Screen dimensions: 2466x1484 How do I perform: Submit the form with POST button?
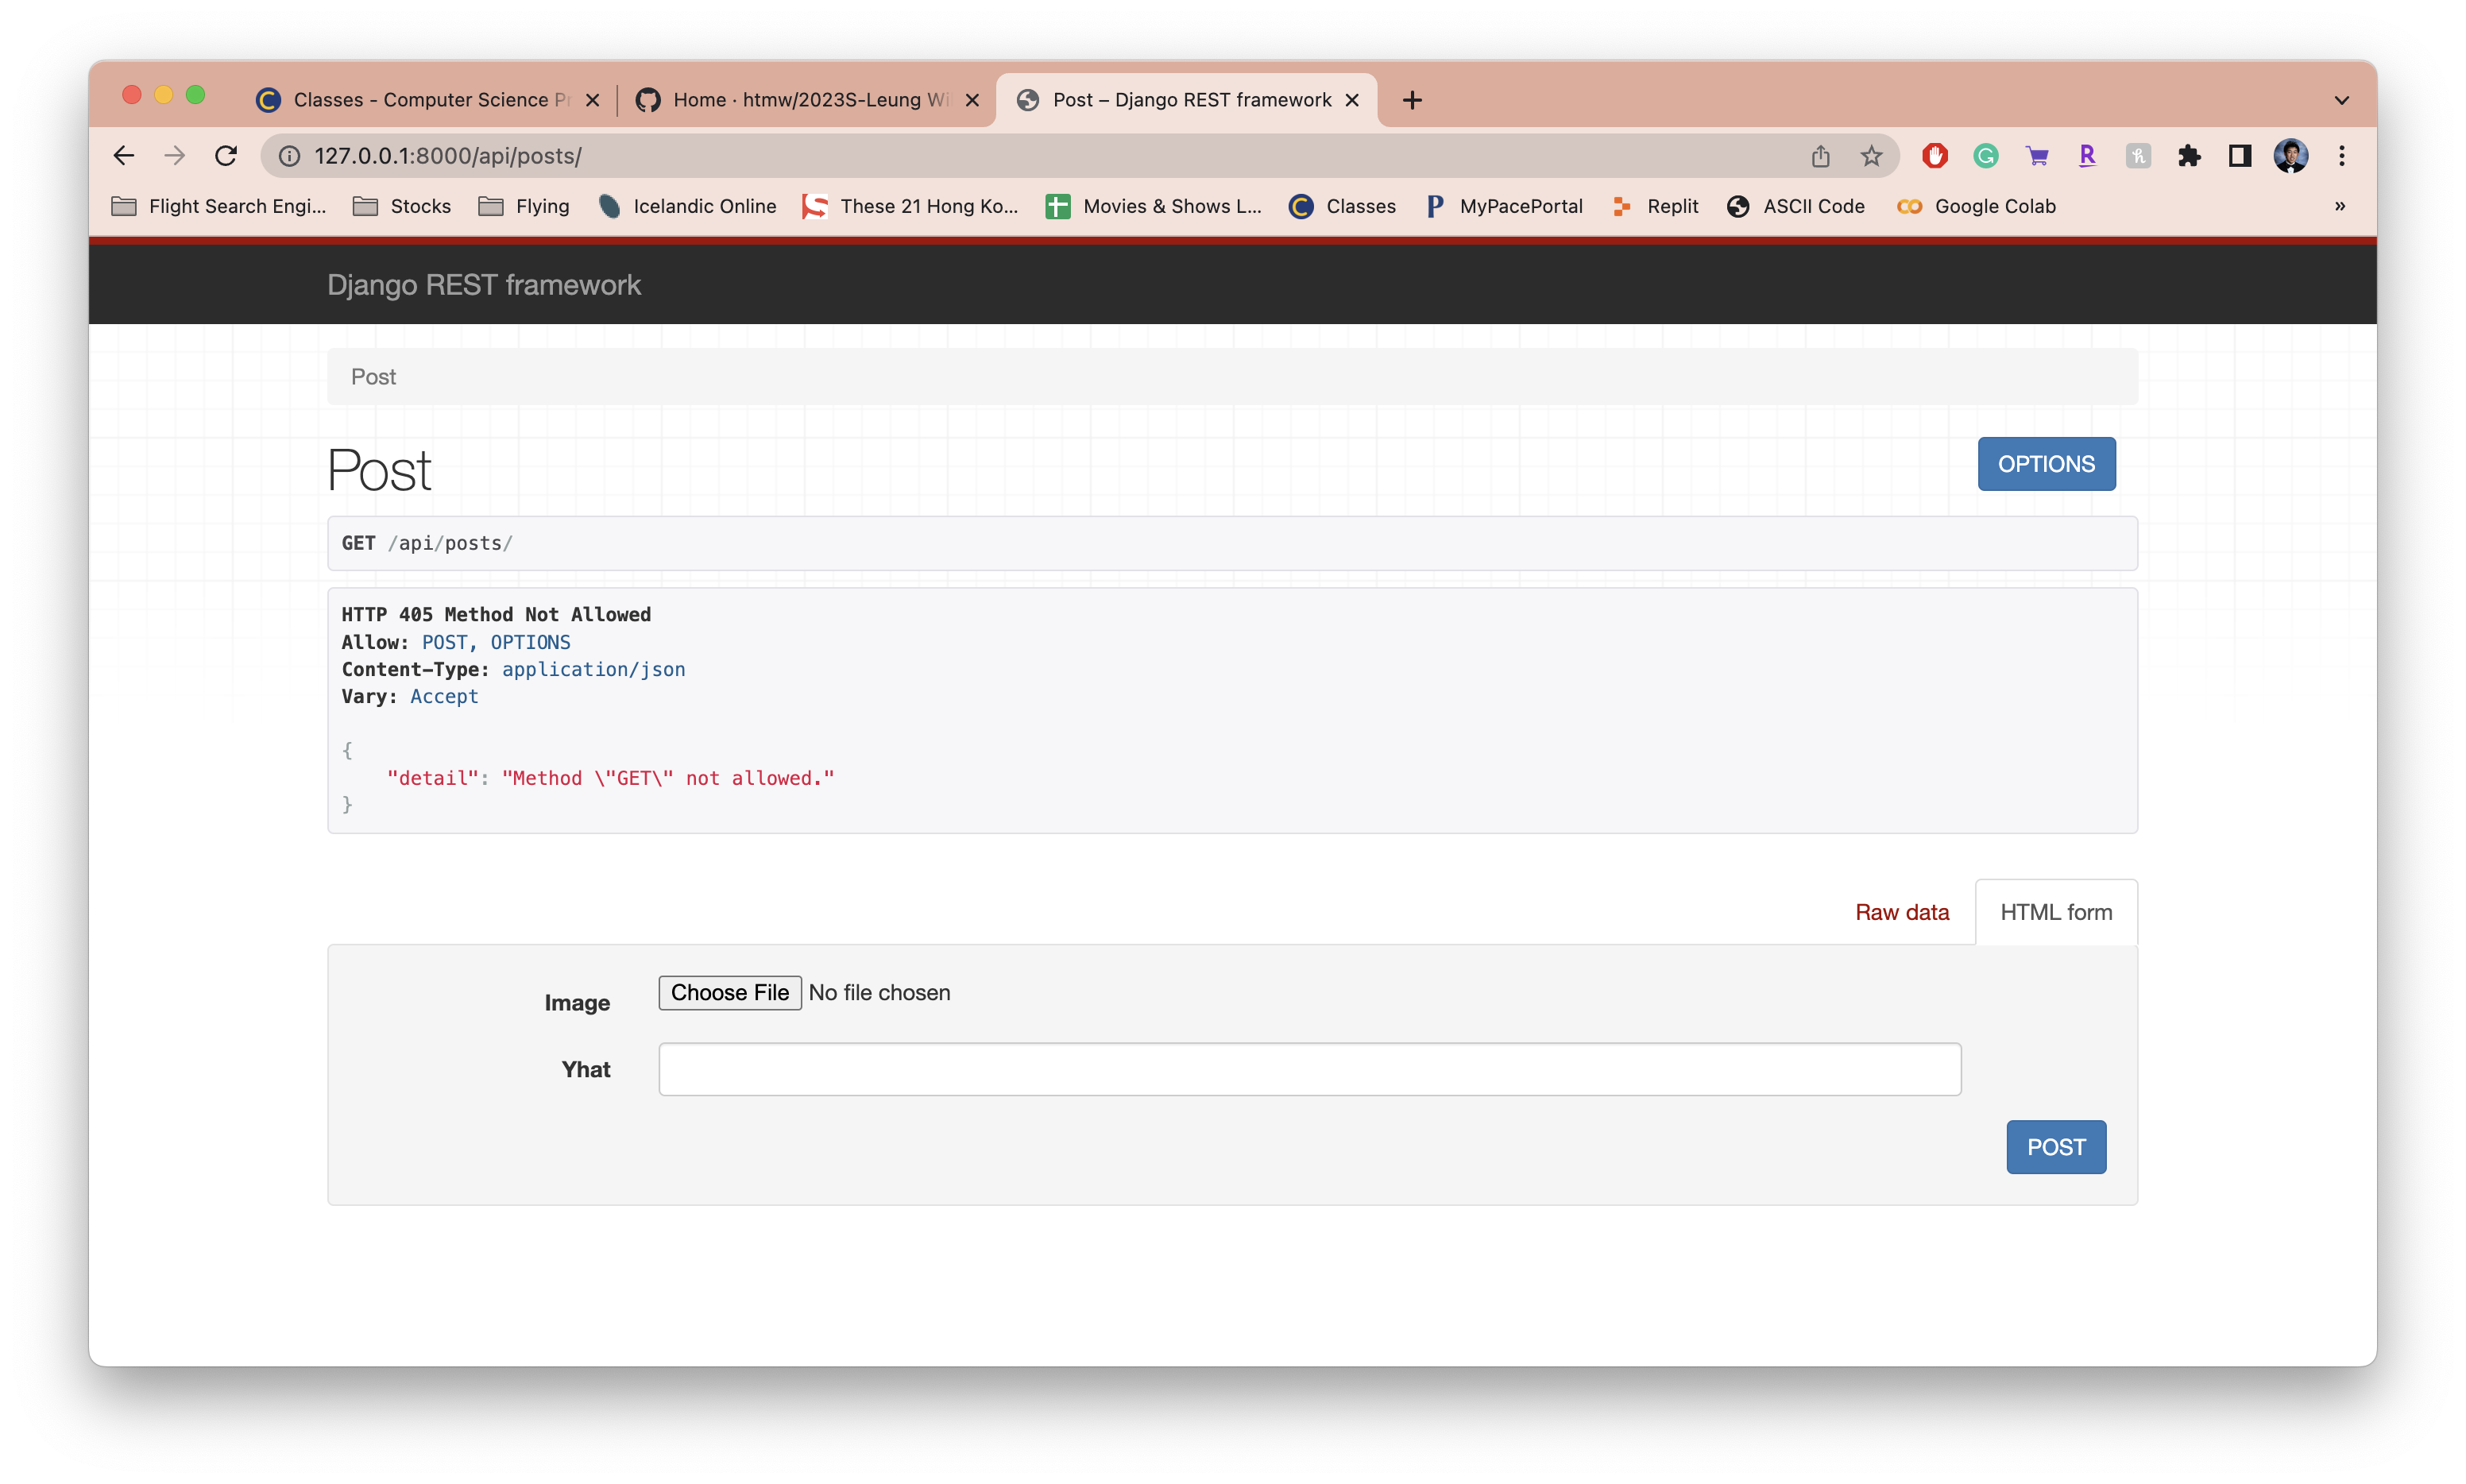2055,1147
